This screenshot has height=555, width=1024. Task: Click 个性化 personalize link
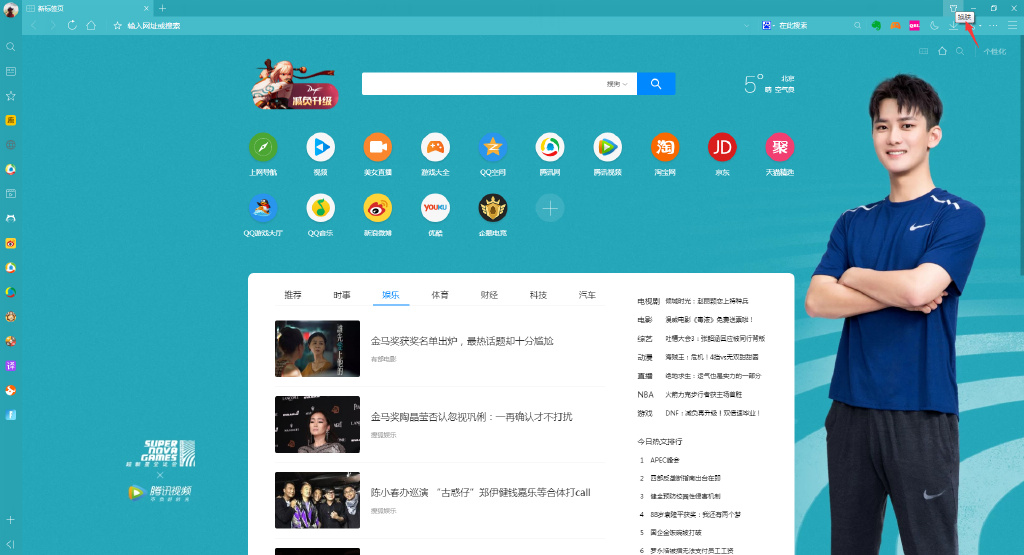pyautogui.click(x=995, y=52)
